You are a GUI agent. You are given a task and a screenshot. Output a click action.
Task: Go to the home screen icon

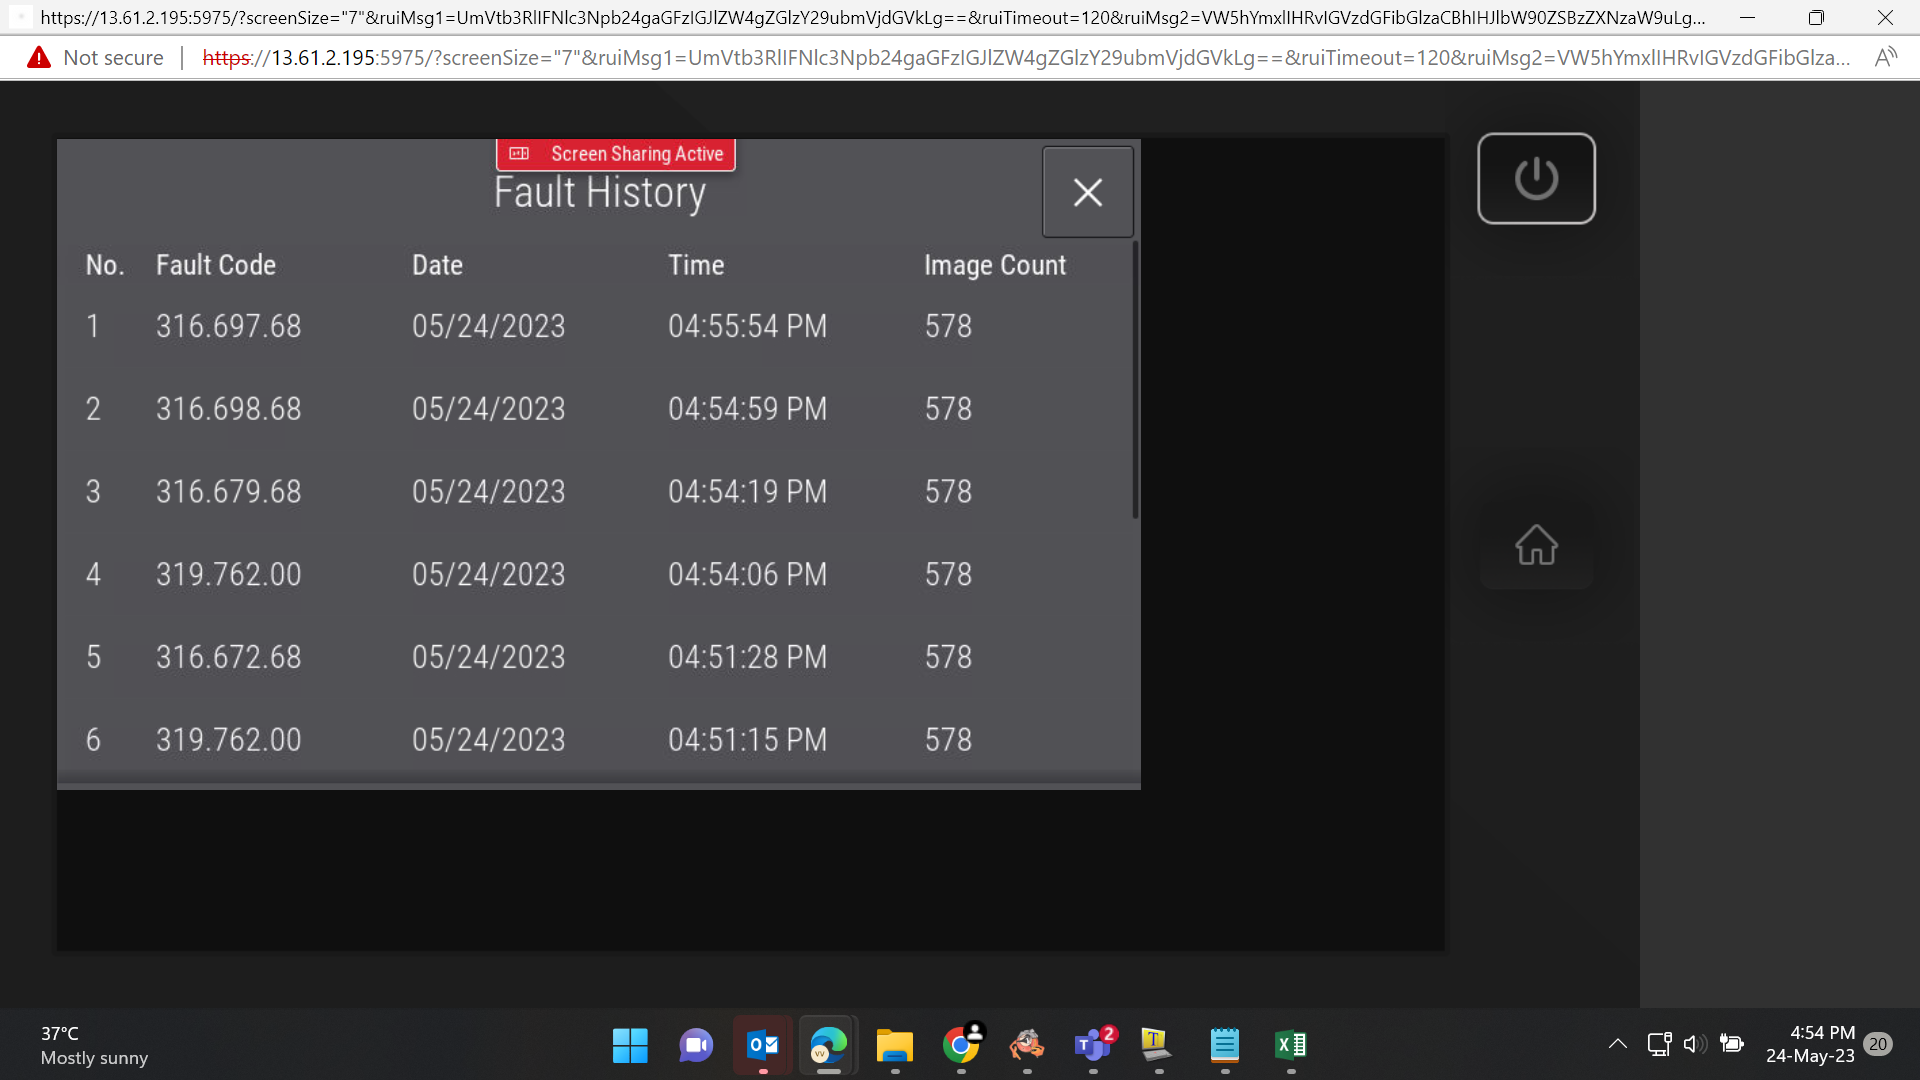click(1536, 545)
